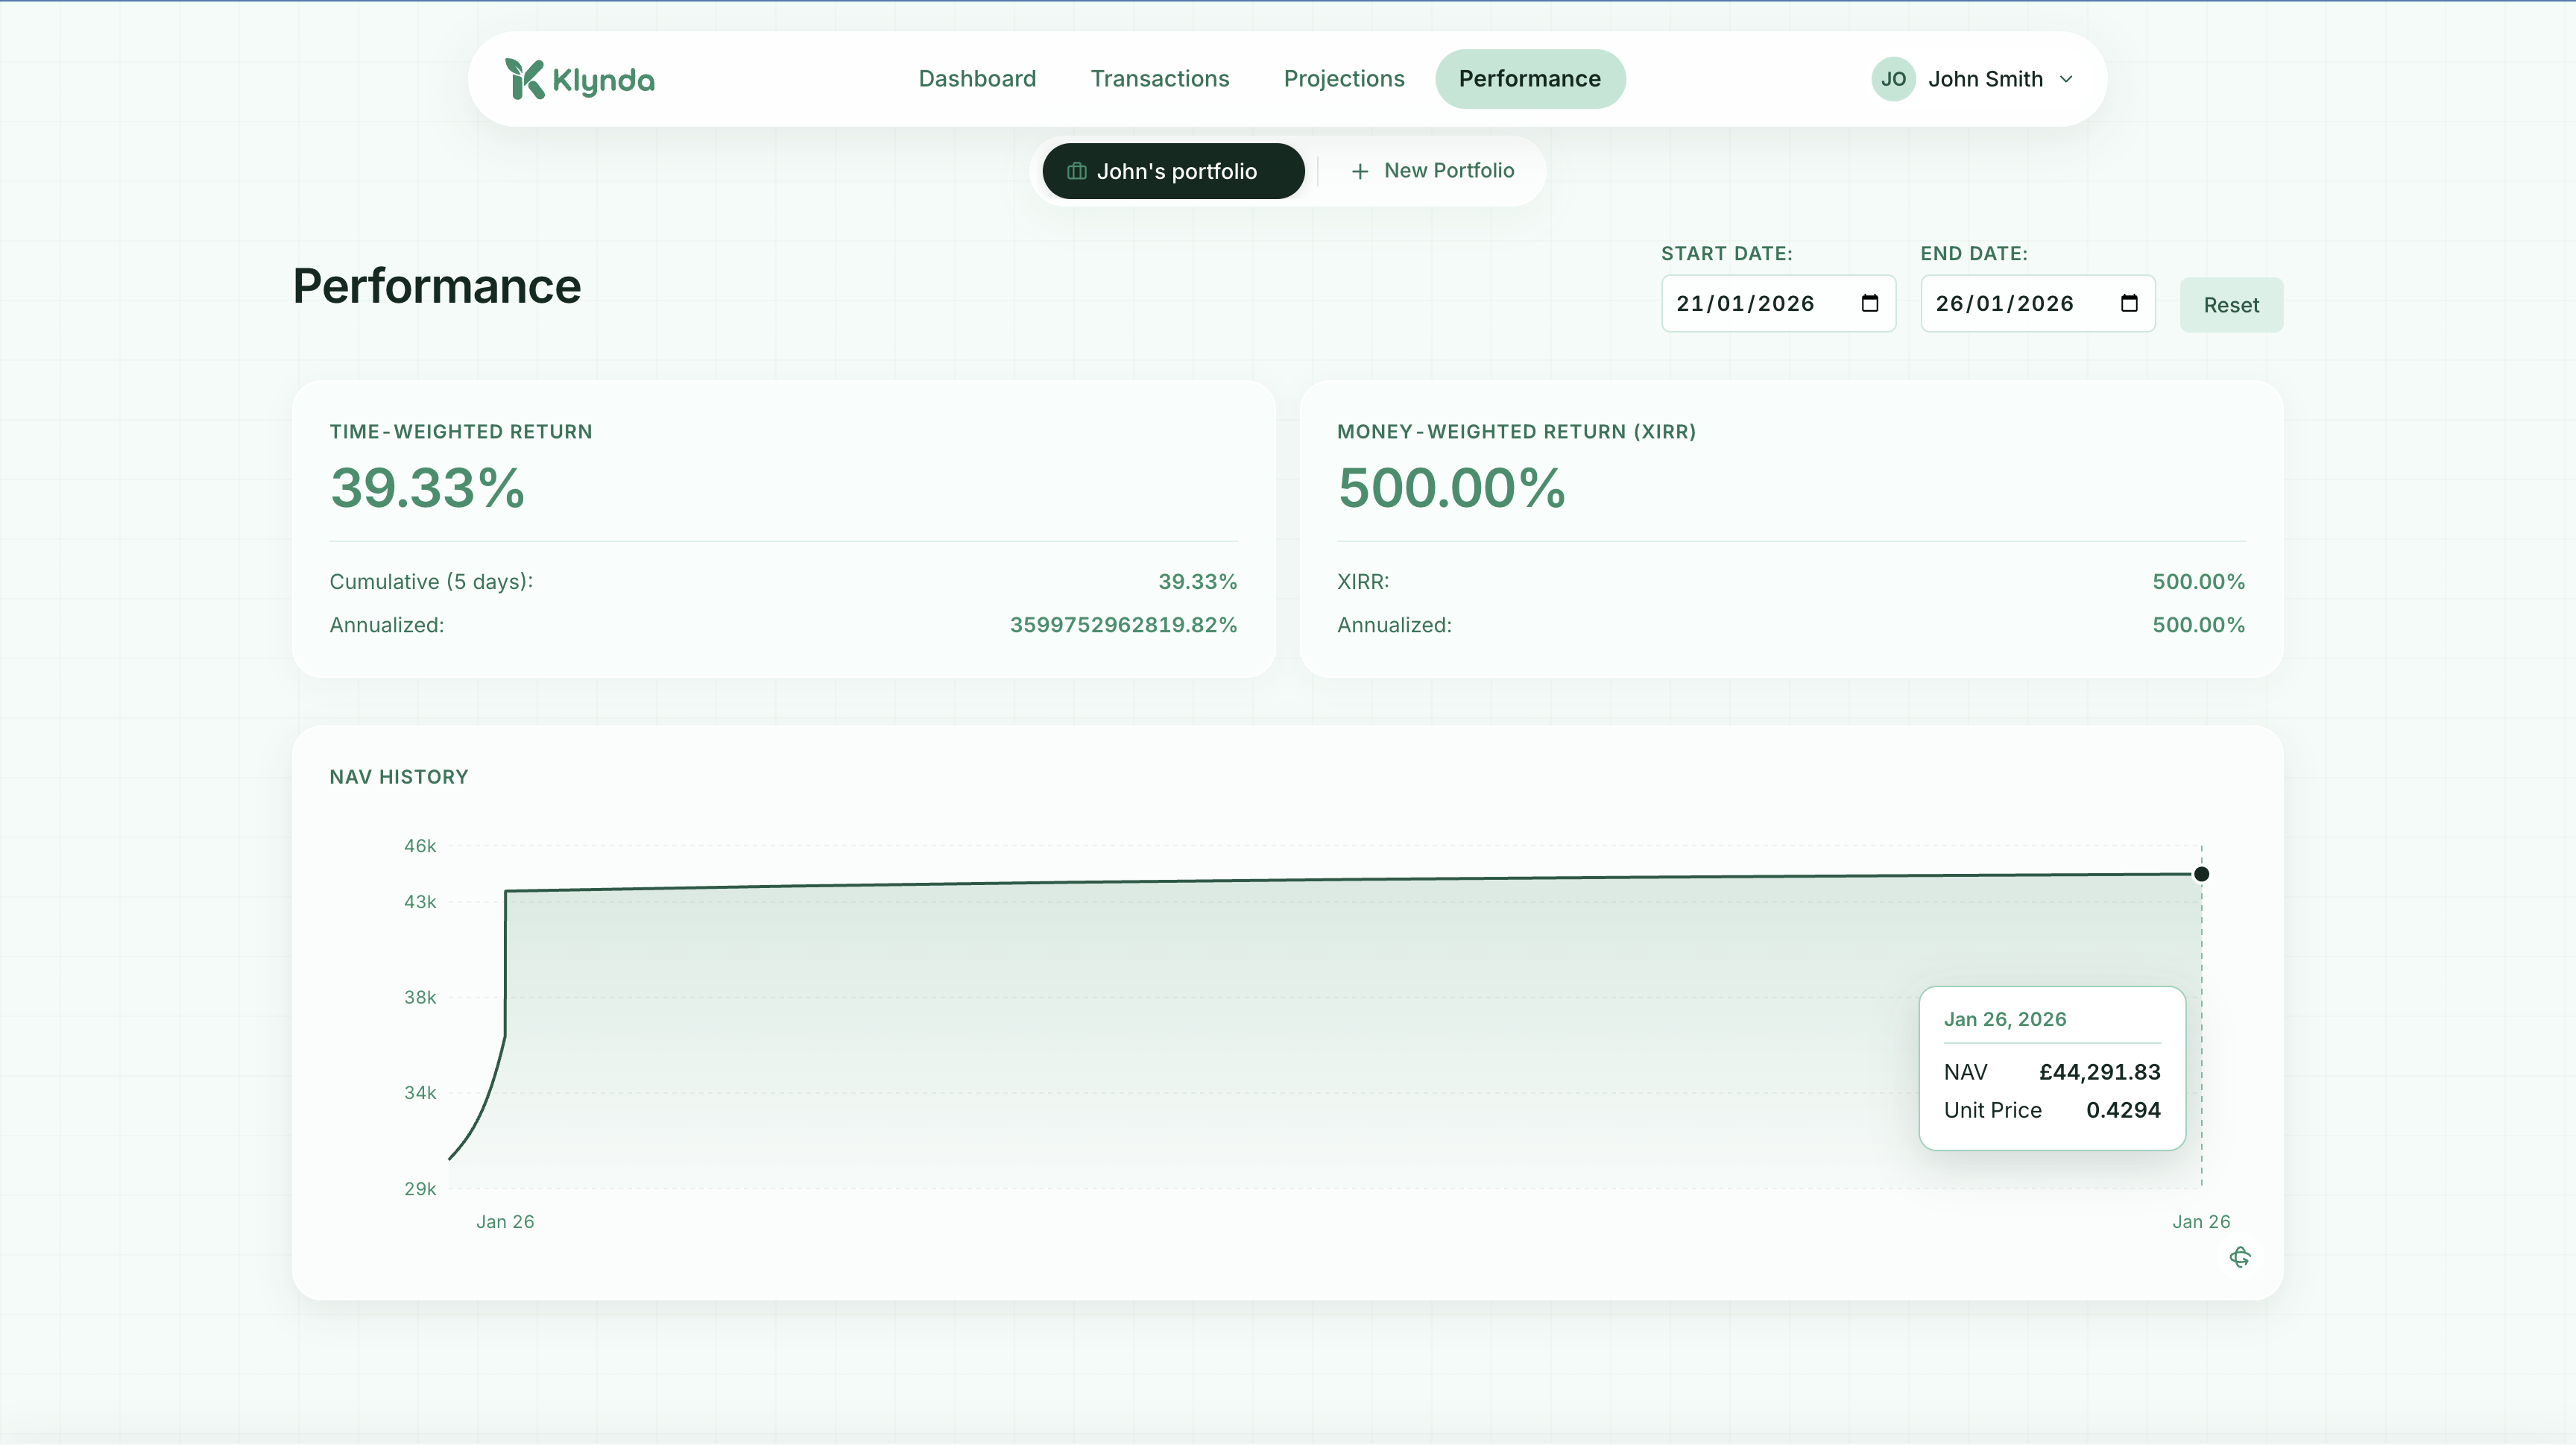The height and width of the screenshot is (1445, 2576).
Task: Open the start date calendar picker icon
Action: click(1869, 303)
